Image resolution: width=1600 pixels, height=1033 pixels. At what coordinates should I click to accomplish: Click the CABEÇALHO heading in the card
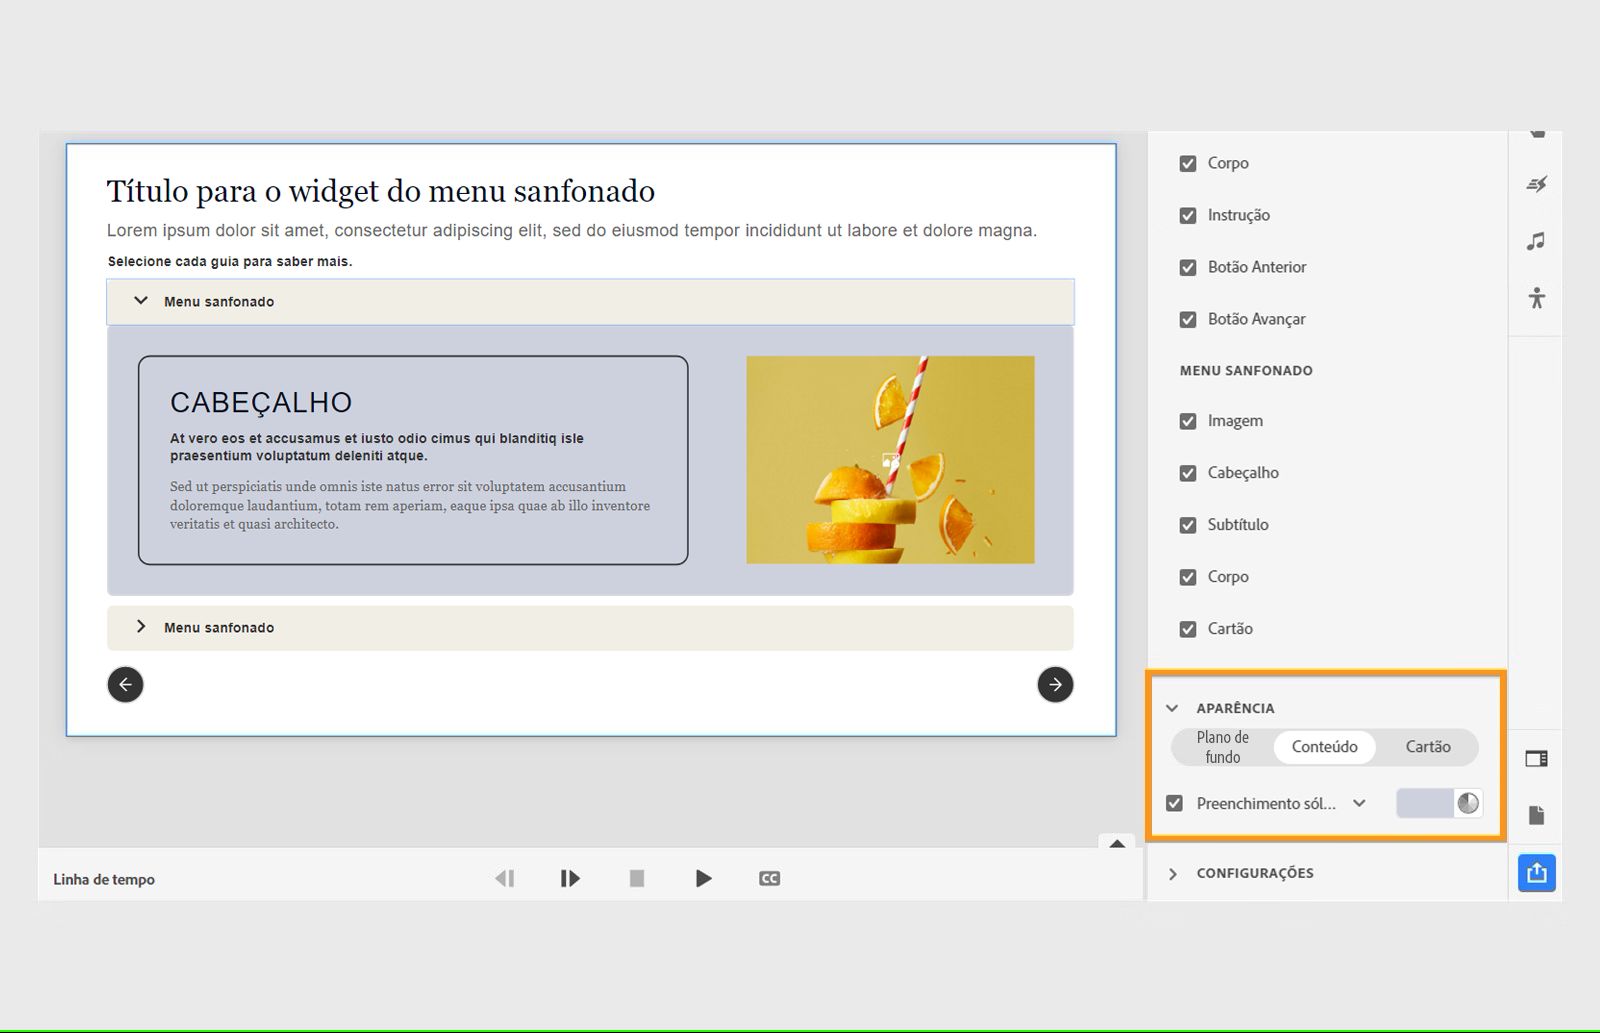point(261,402)
